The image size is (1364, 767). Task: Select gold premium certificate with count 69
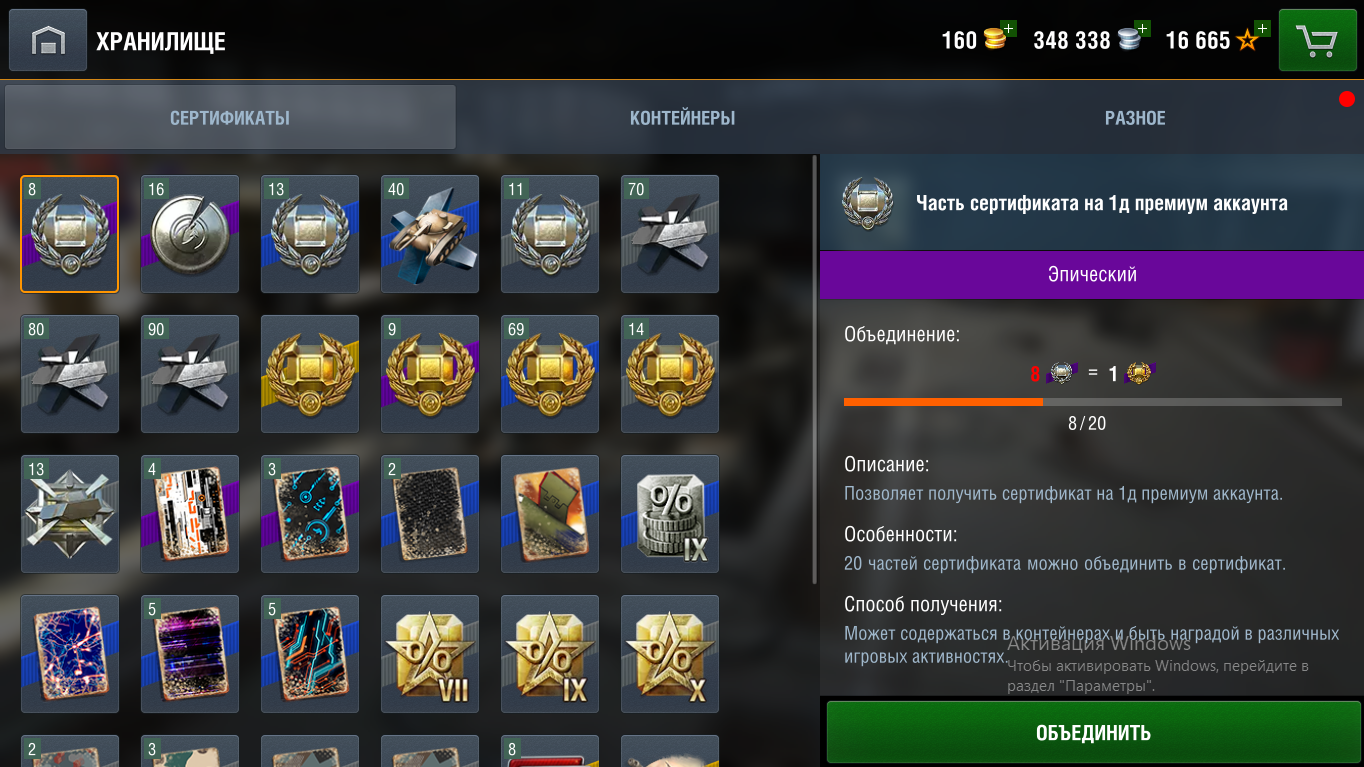click(550, 374)
